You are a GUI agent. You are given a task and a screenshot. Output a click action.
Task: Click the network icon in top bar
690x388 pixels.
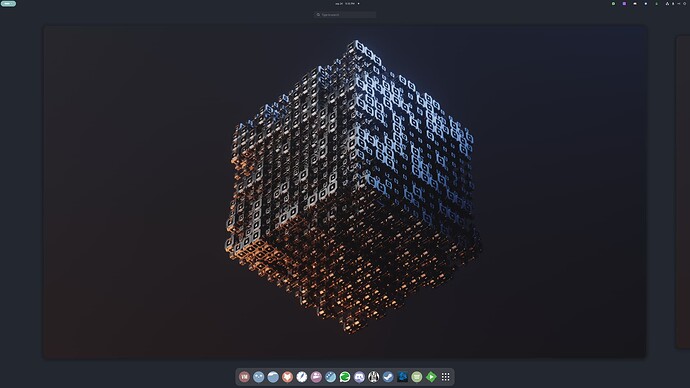coord(667,4)
